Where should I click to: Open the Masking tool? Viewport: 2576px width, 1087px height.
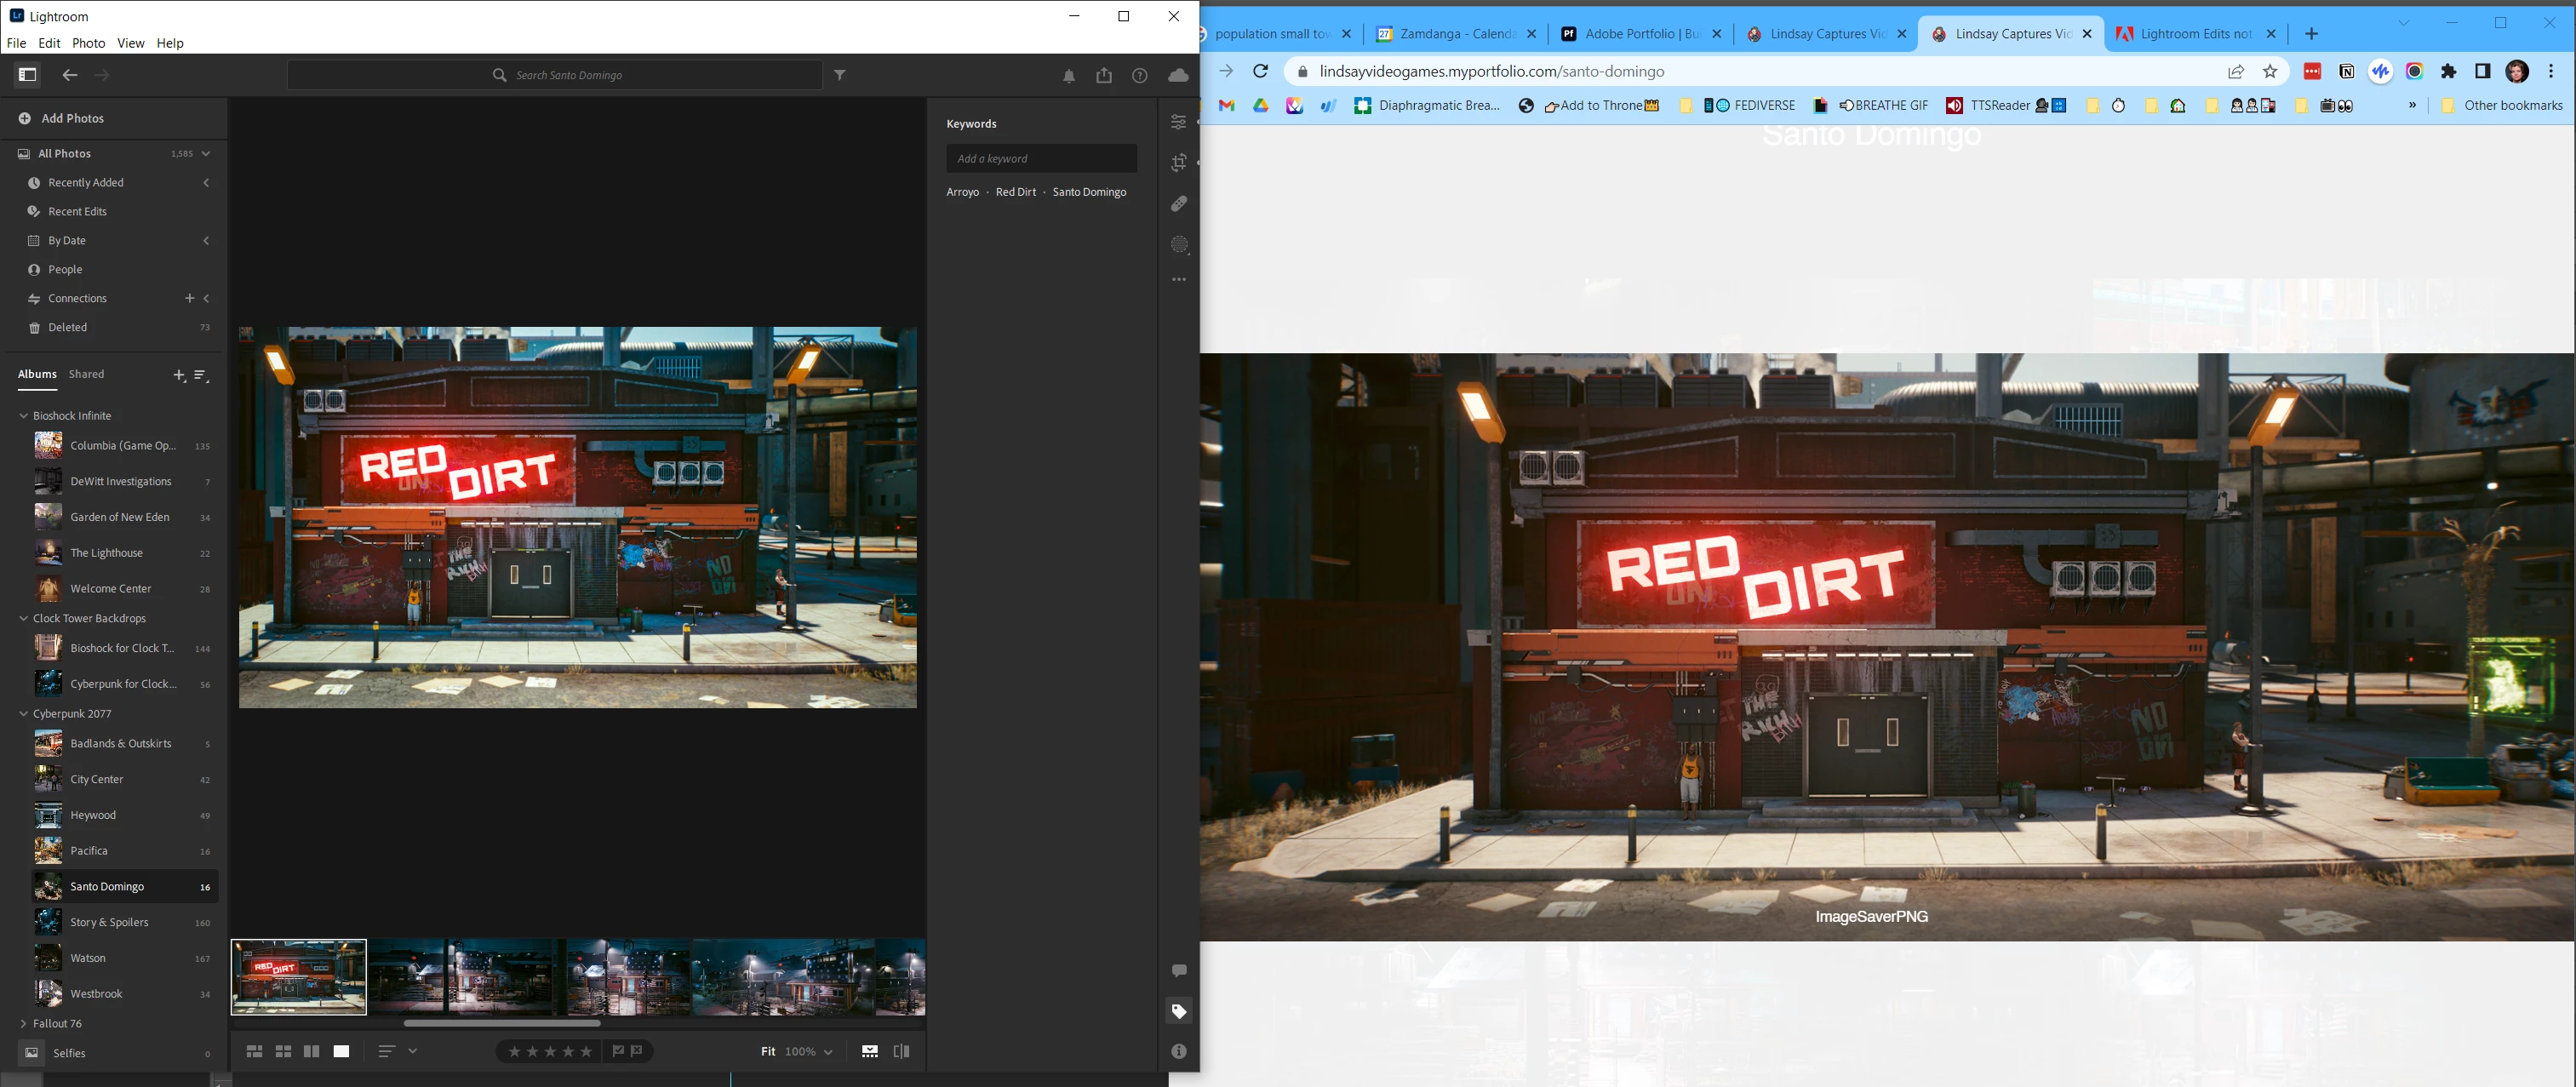(1179, 245)
